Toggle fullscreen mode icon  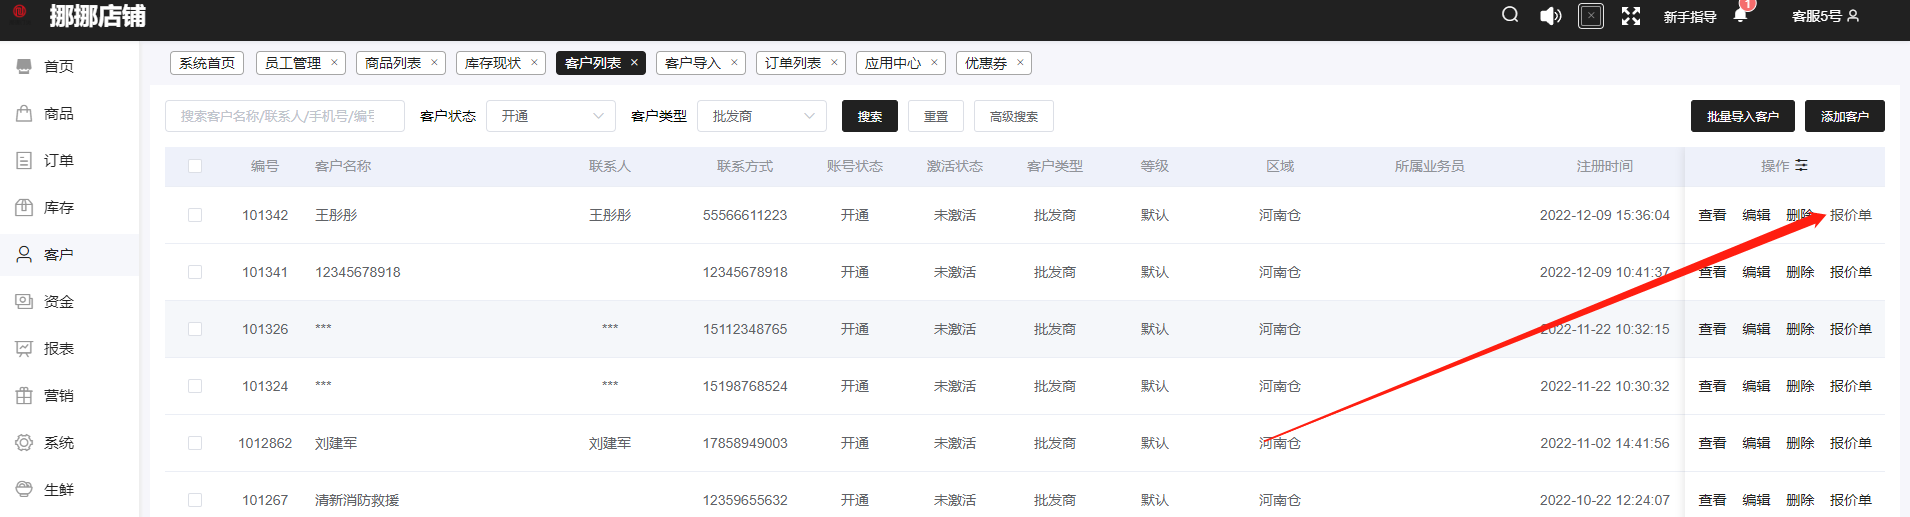[x=1631, y=16]
